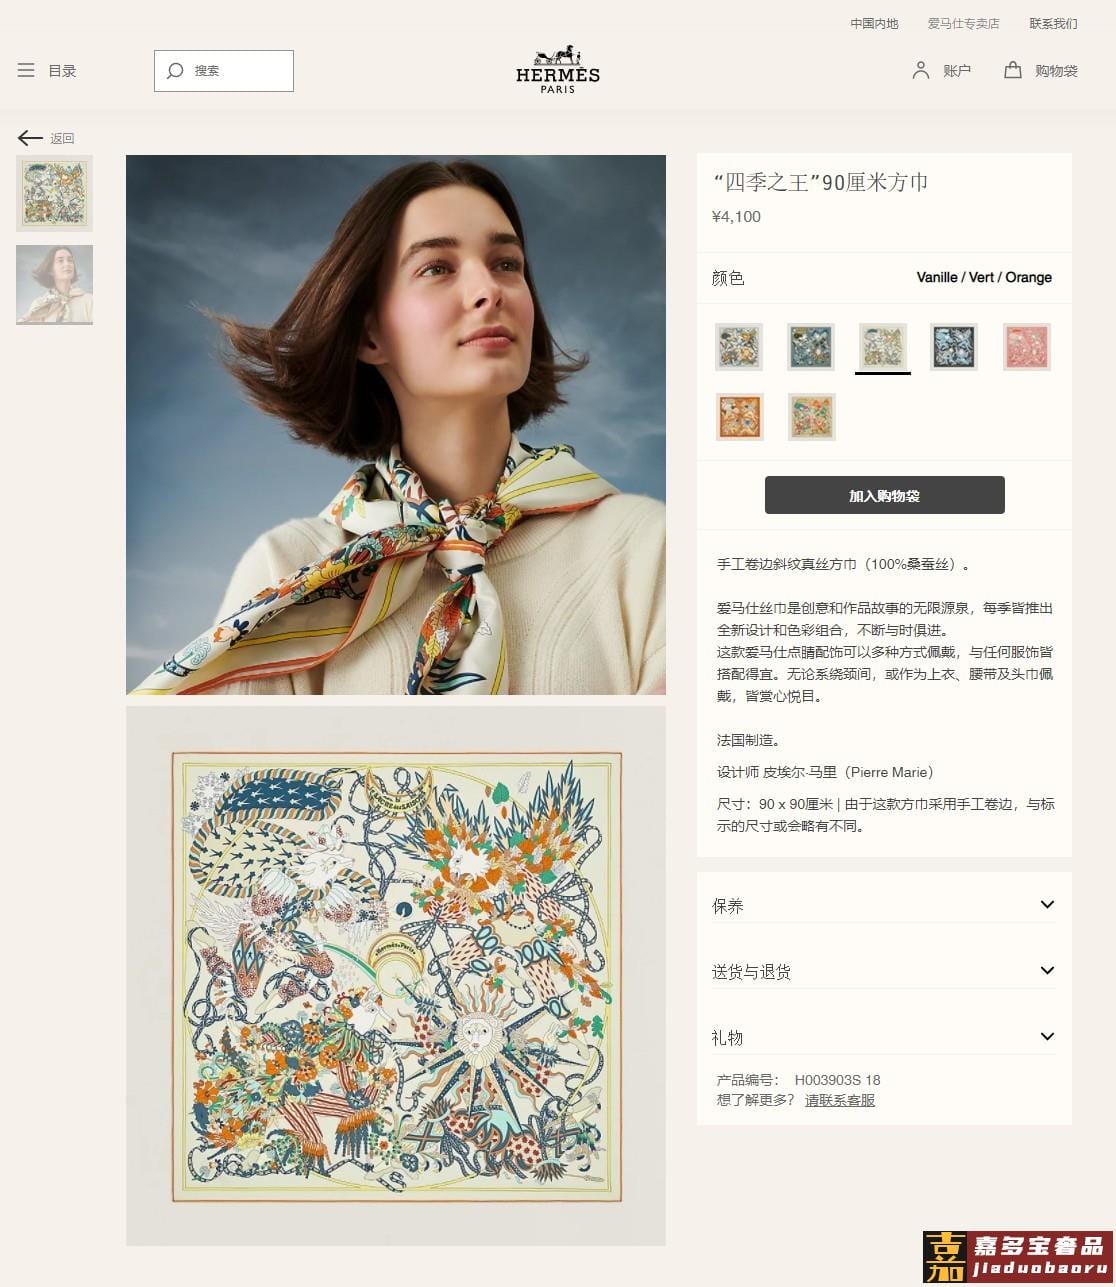This screenshot has width=1116, height=1287.
Task: Expand the 保养 care section
Action: (884, 905)
